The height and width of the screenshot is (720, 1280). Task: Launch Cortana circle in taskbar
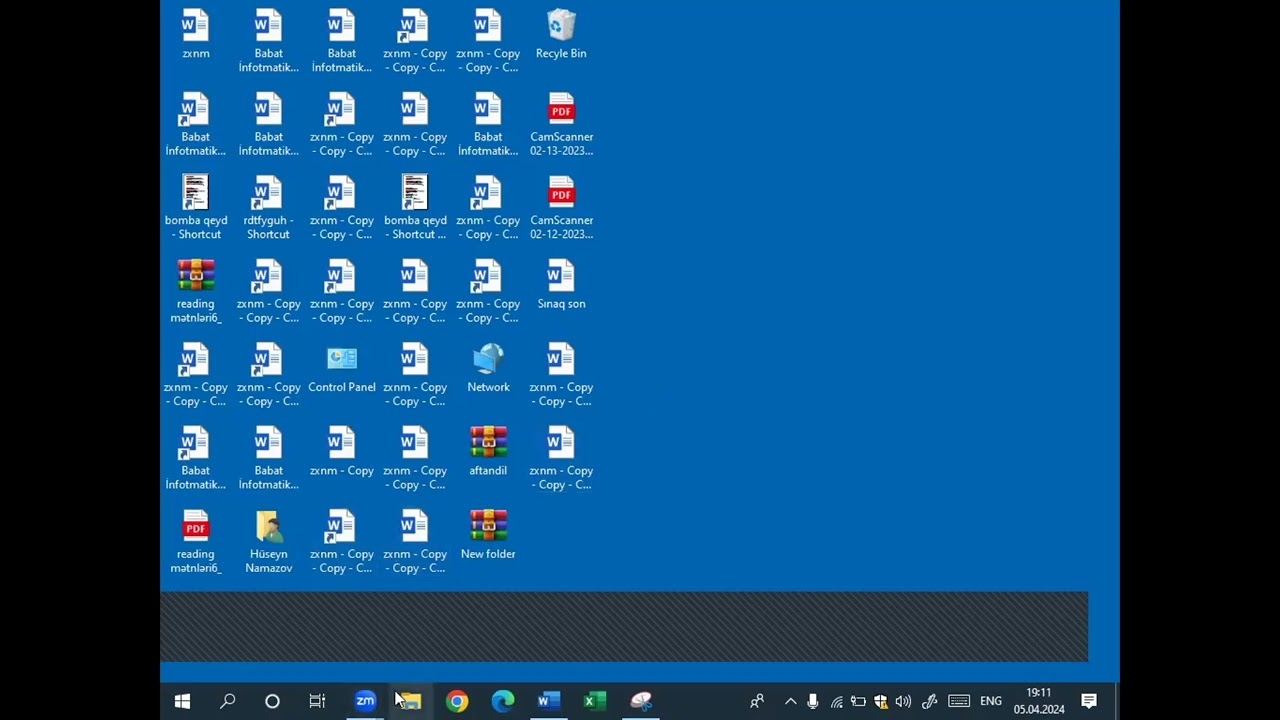click(272, 701)
